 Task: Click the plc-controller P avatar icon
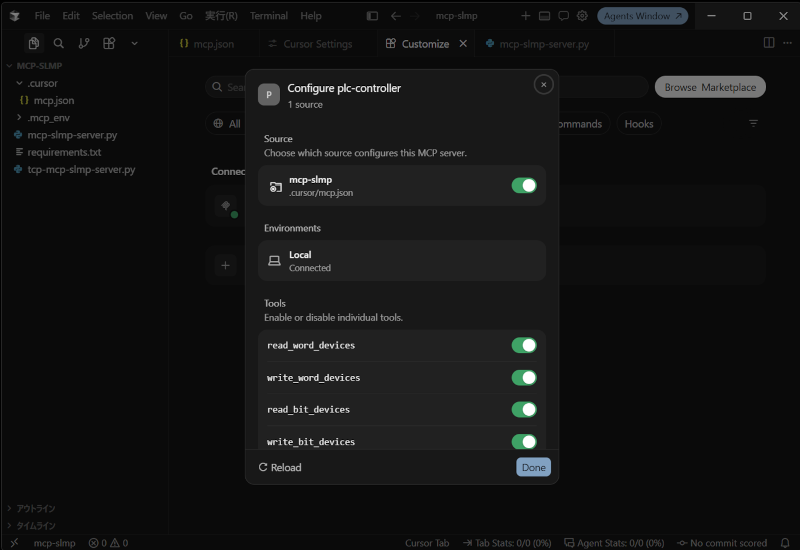coord(269,95)
